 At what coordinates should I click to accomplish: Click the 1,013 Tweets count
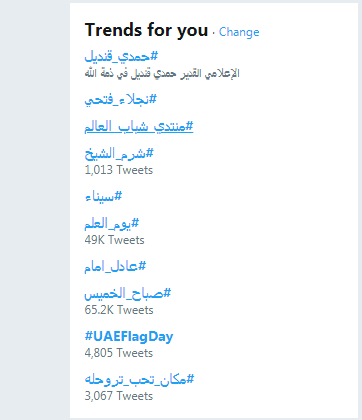pyautogui.click(x=119, y=170)
